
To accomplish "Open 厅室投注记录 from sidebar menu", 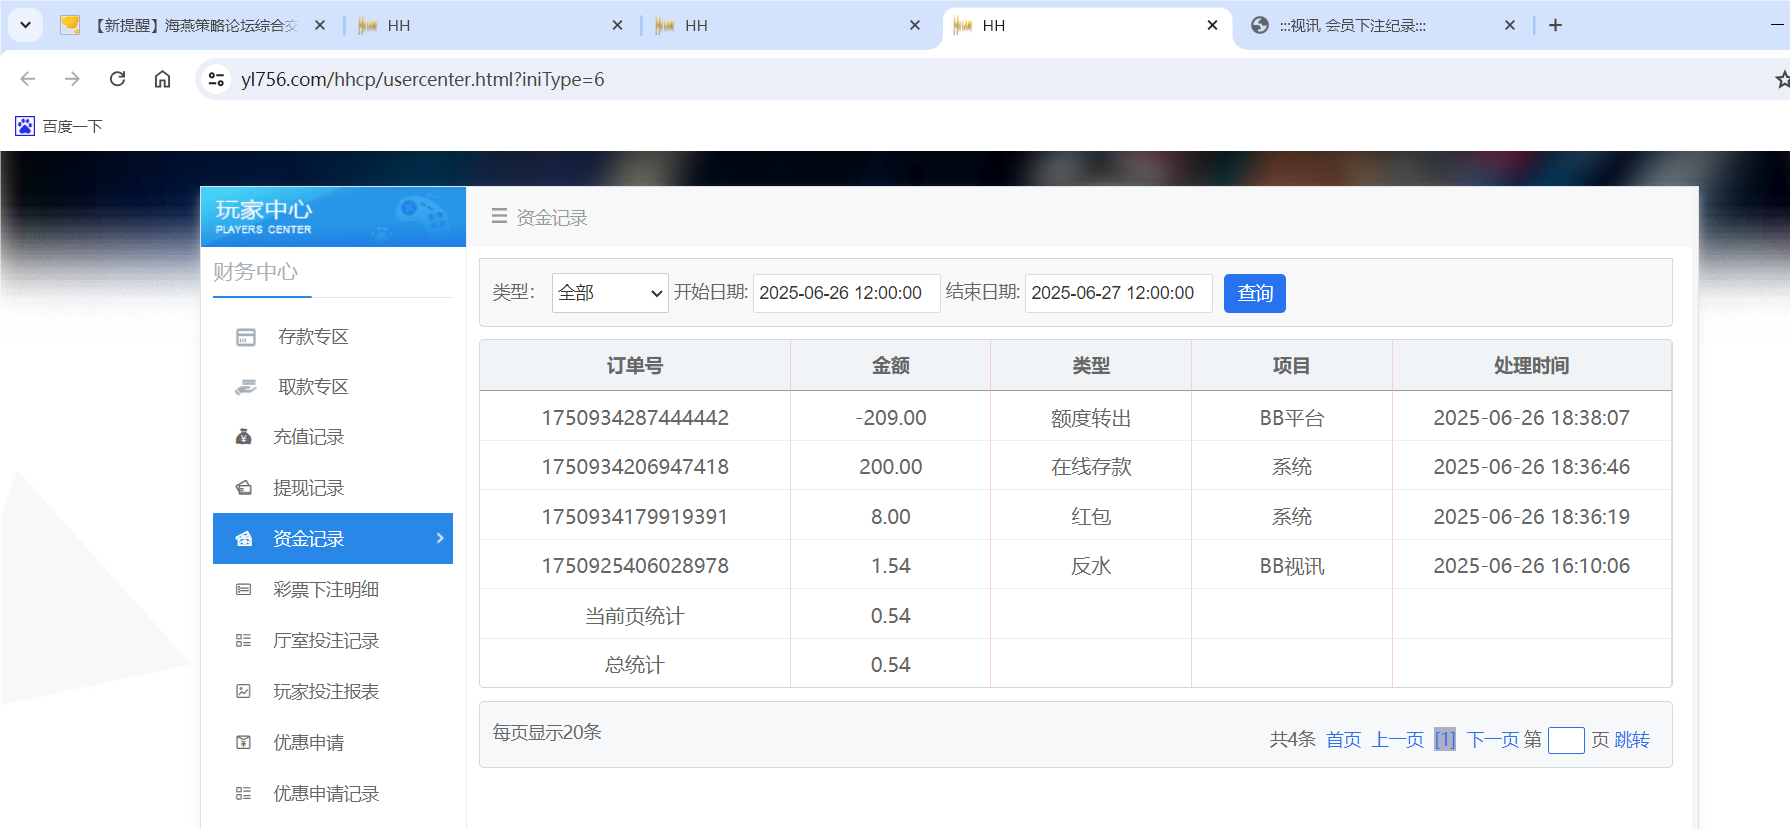I will pos(326,641).
